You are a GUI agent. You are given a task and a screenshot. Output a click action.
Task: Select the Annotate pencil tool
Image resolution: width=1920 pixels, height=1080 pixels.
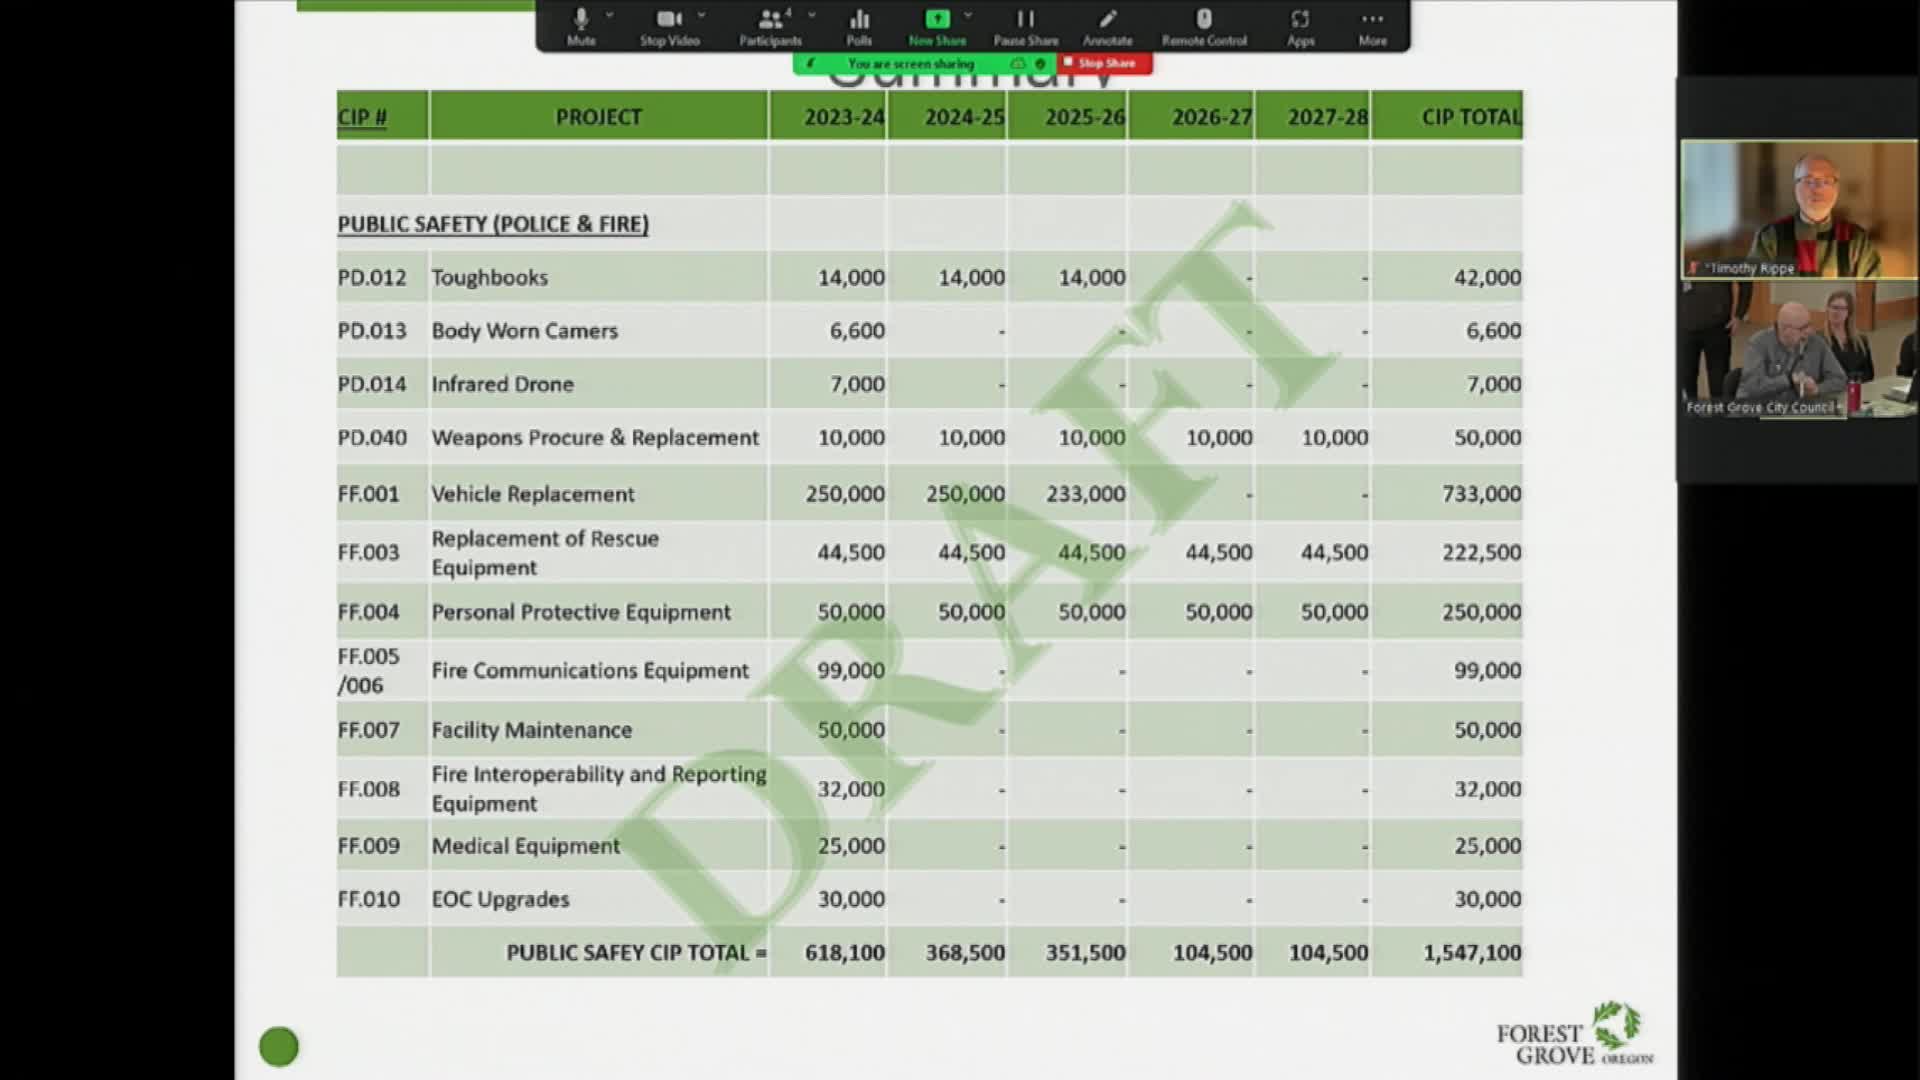point(1107,26)
